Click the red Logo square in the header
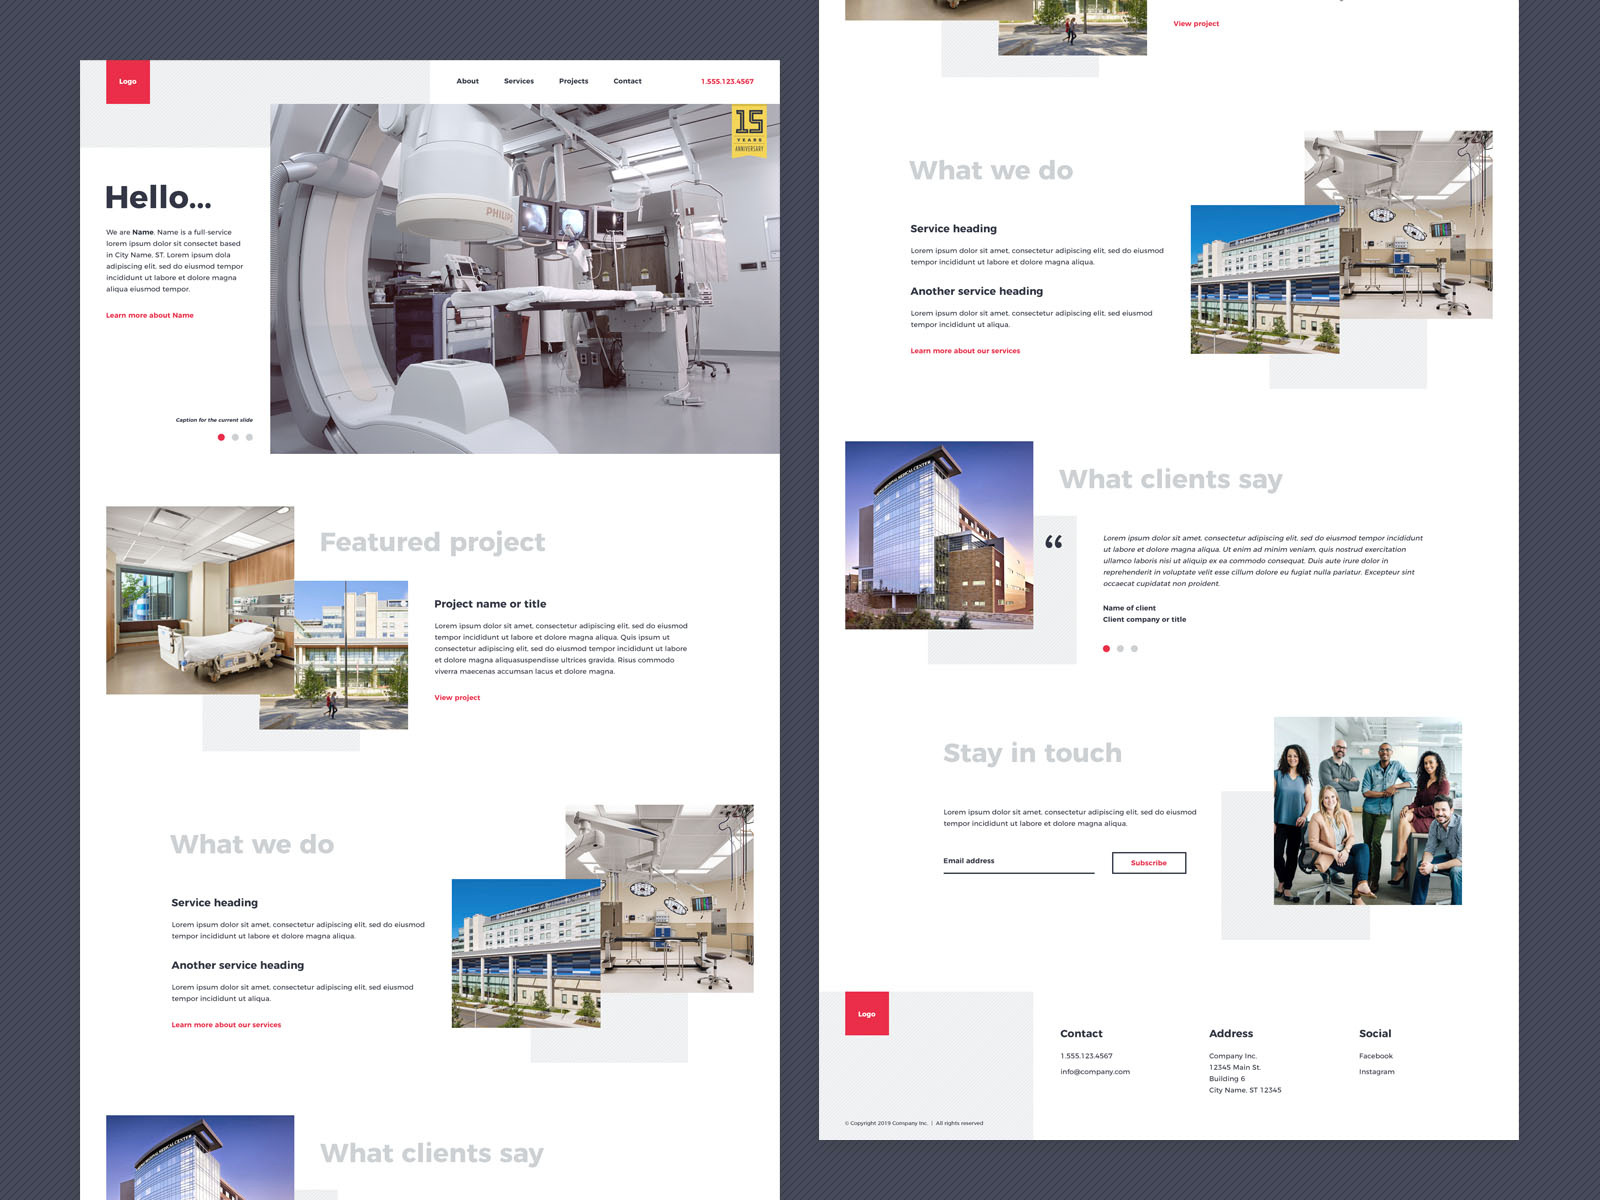Viewport: 1600px width, 1200px height. click(128, 82)
